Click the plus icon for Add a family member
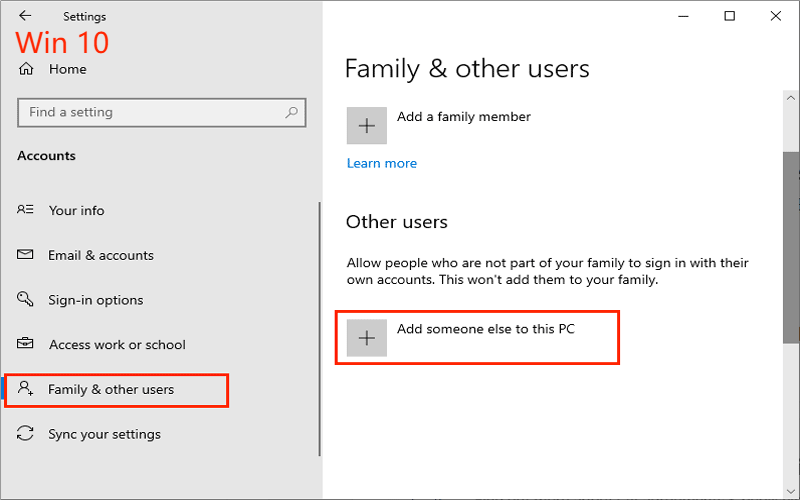 pyautogui.click(x=367, y=126)
